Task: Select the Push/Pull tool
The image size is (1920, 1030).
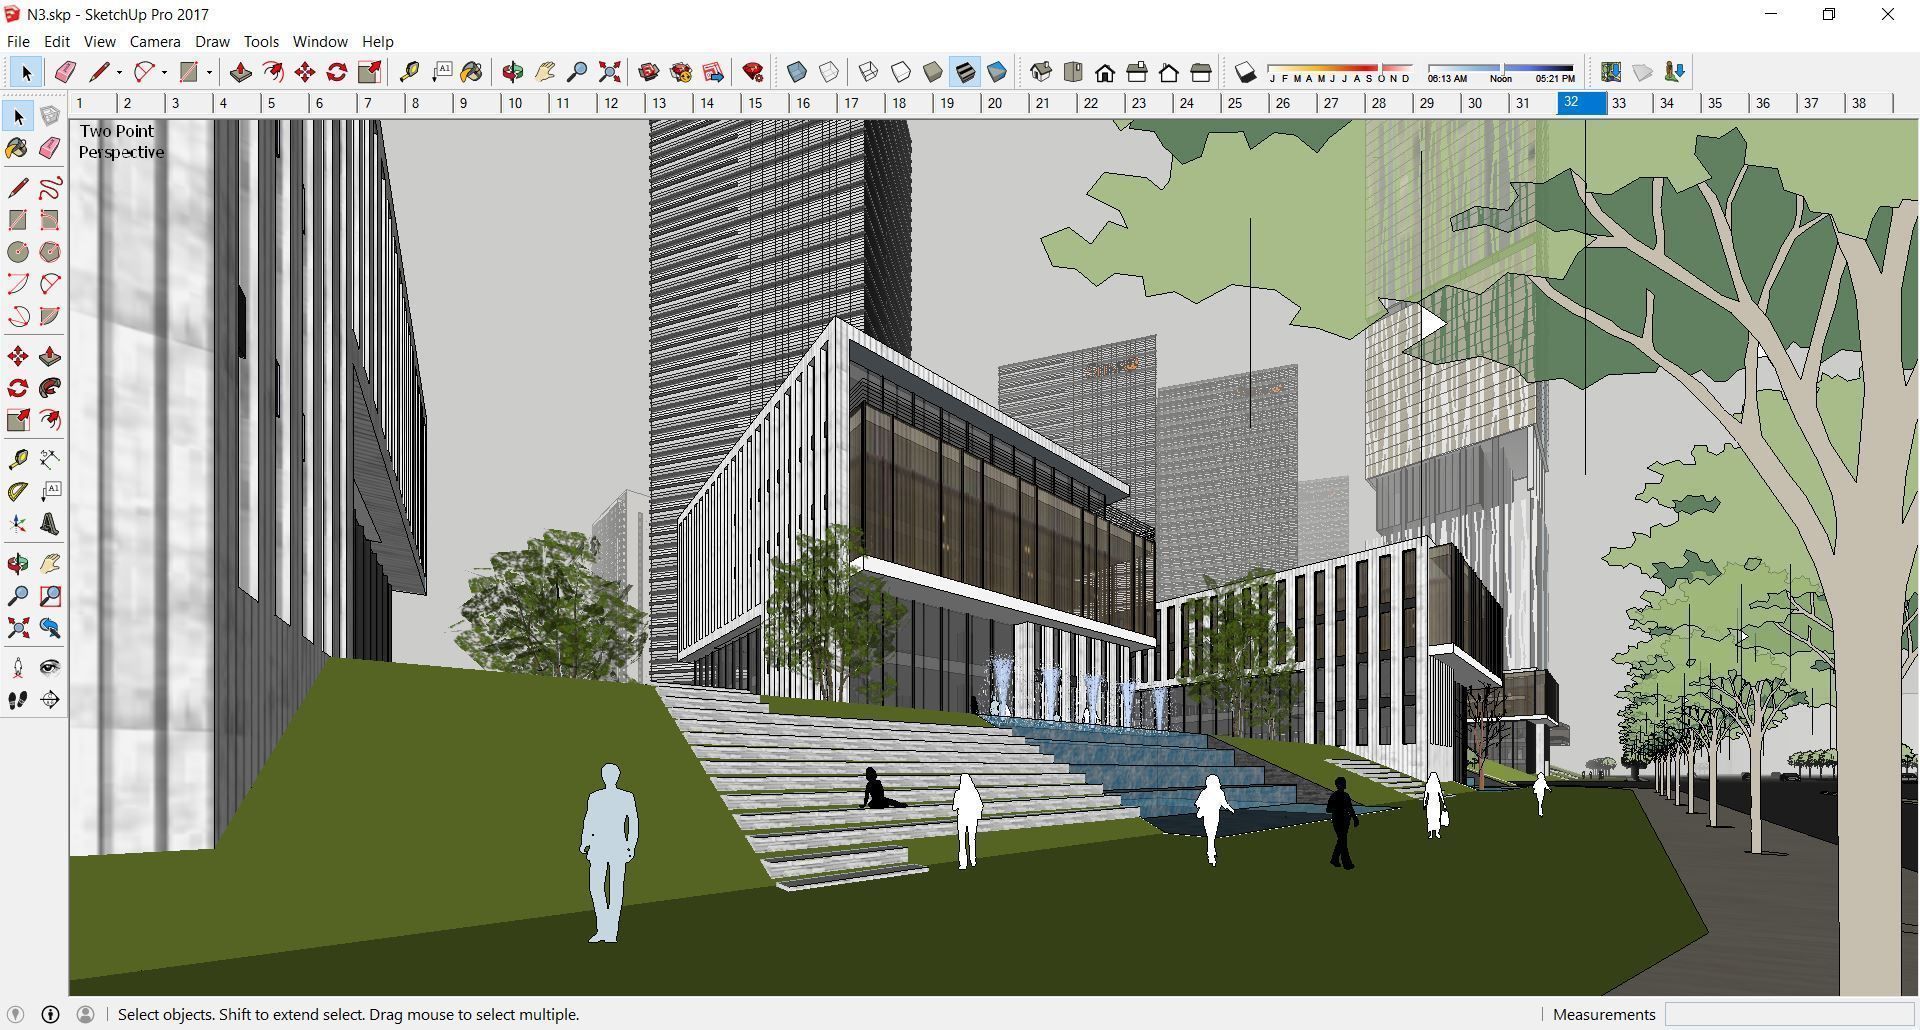Action: (x=240, y=71)
